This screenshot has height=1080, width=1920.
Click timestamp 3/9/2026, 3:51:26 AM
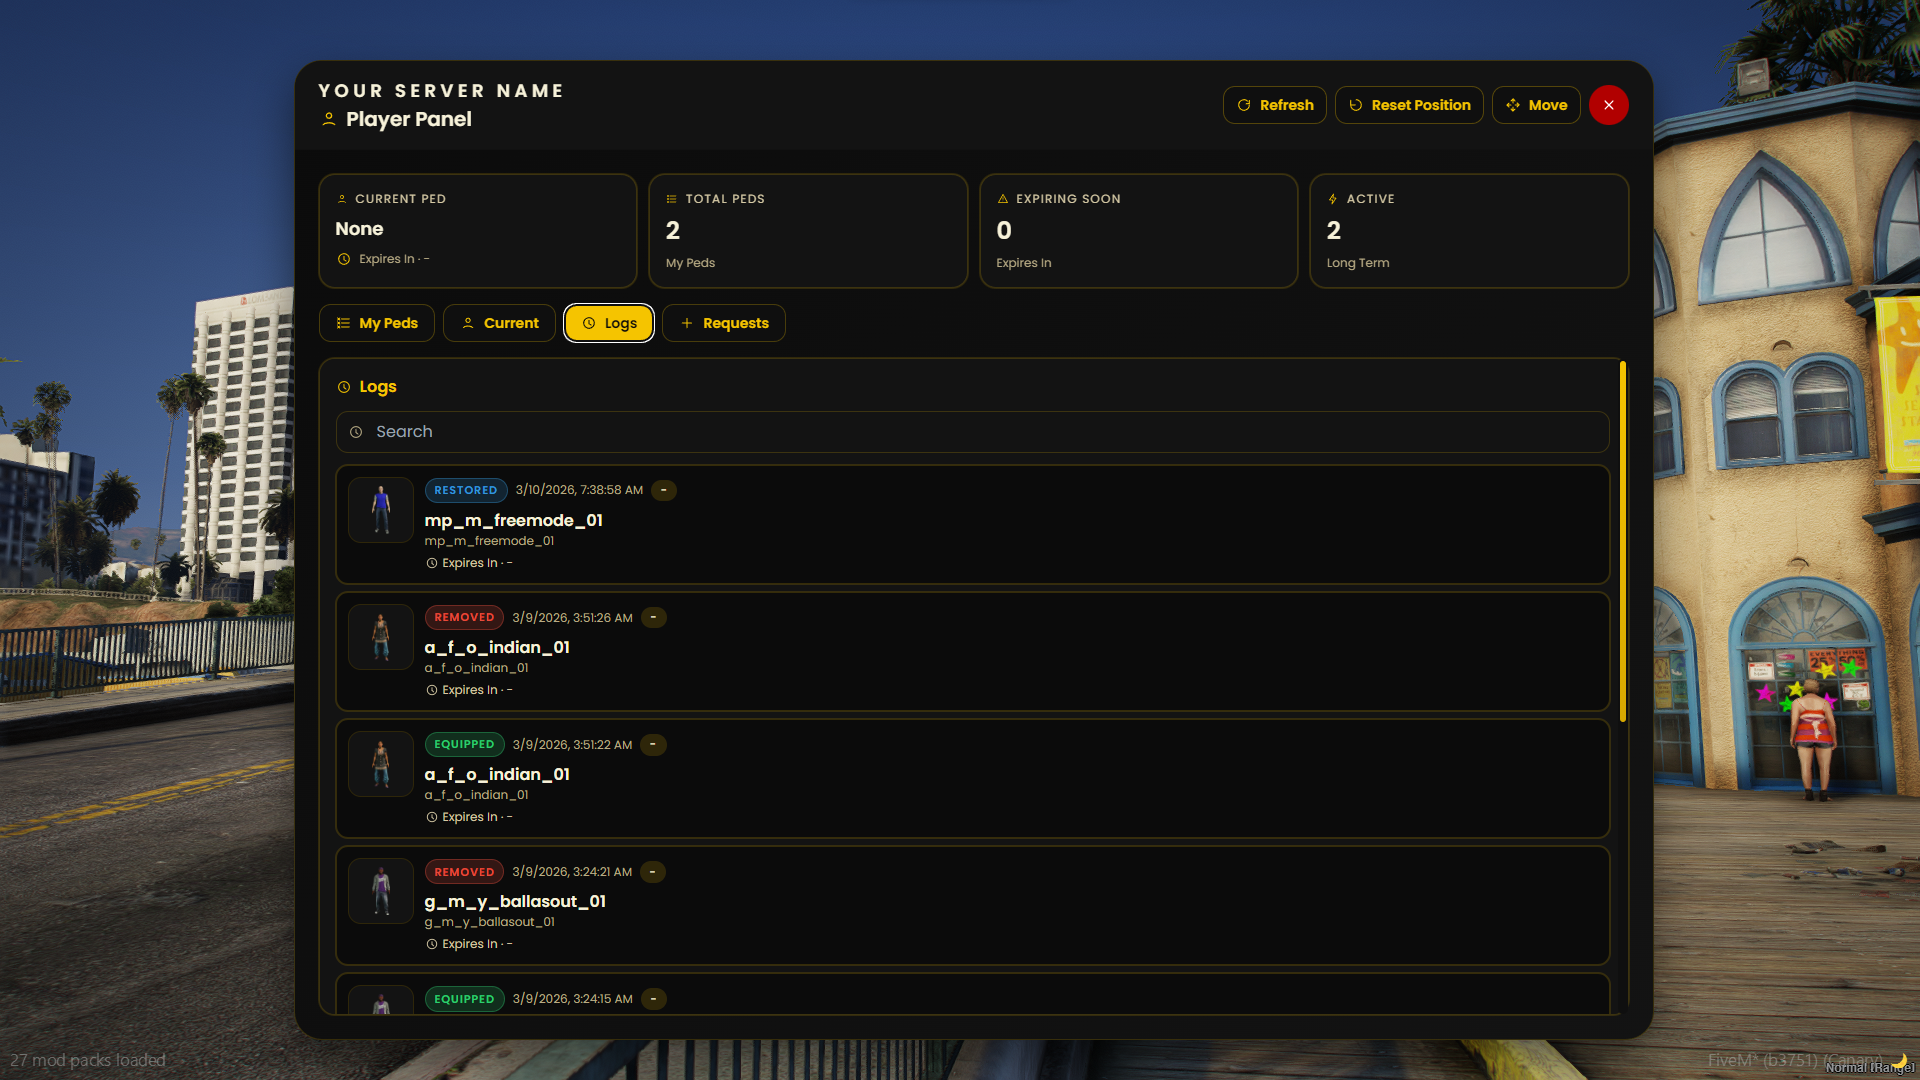[x=572, y=617]
